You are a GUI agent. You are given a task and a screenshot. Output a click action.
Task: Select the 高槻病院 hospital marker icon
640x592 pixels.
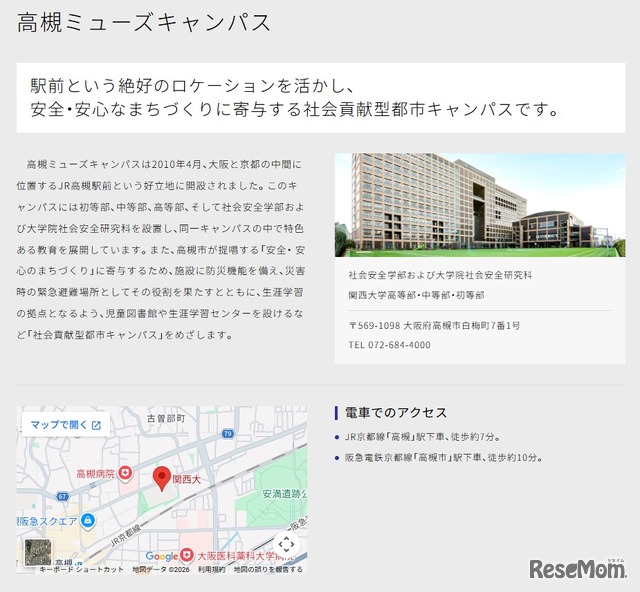[125, 473]
